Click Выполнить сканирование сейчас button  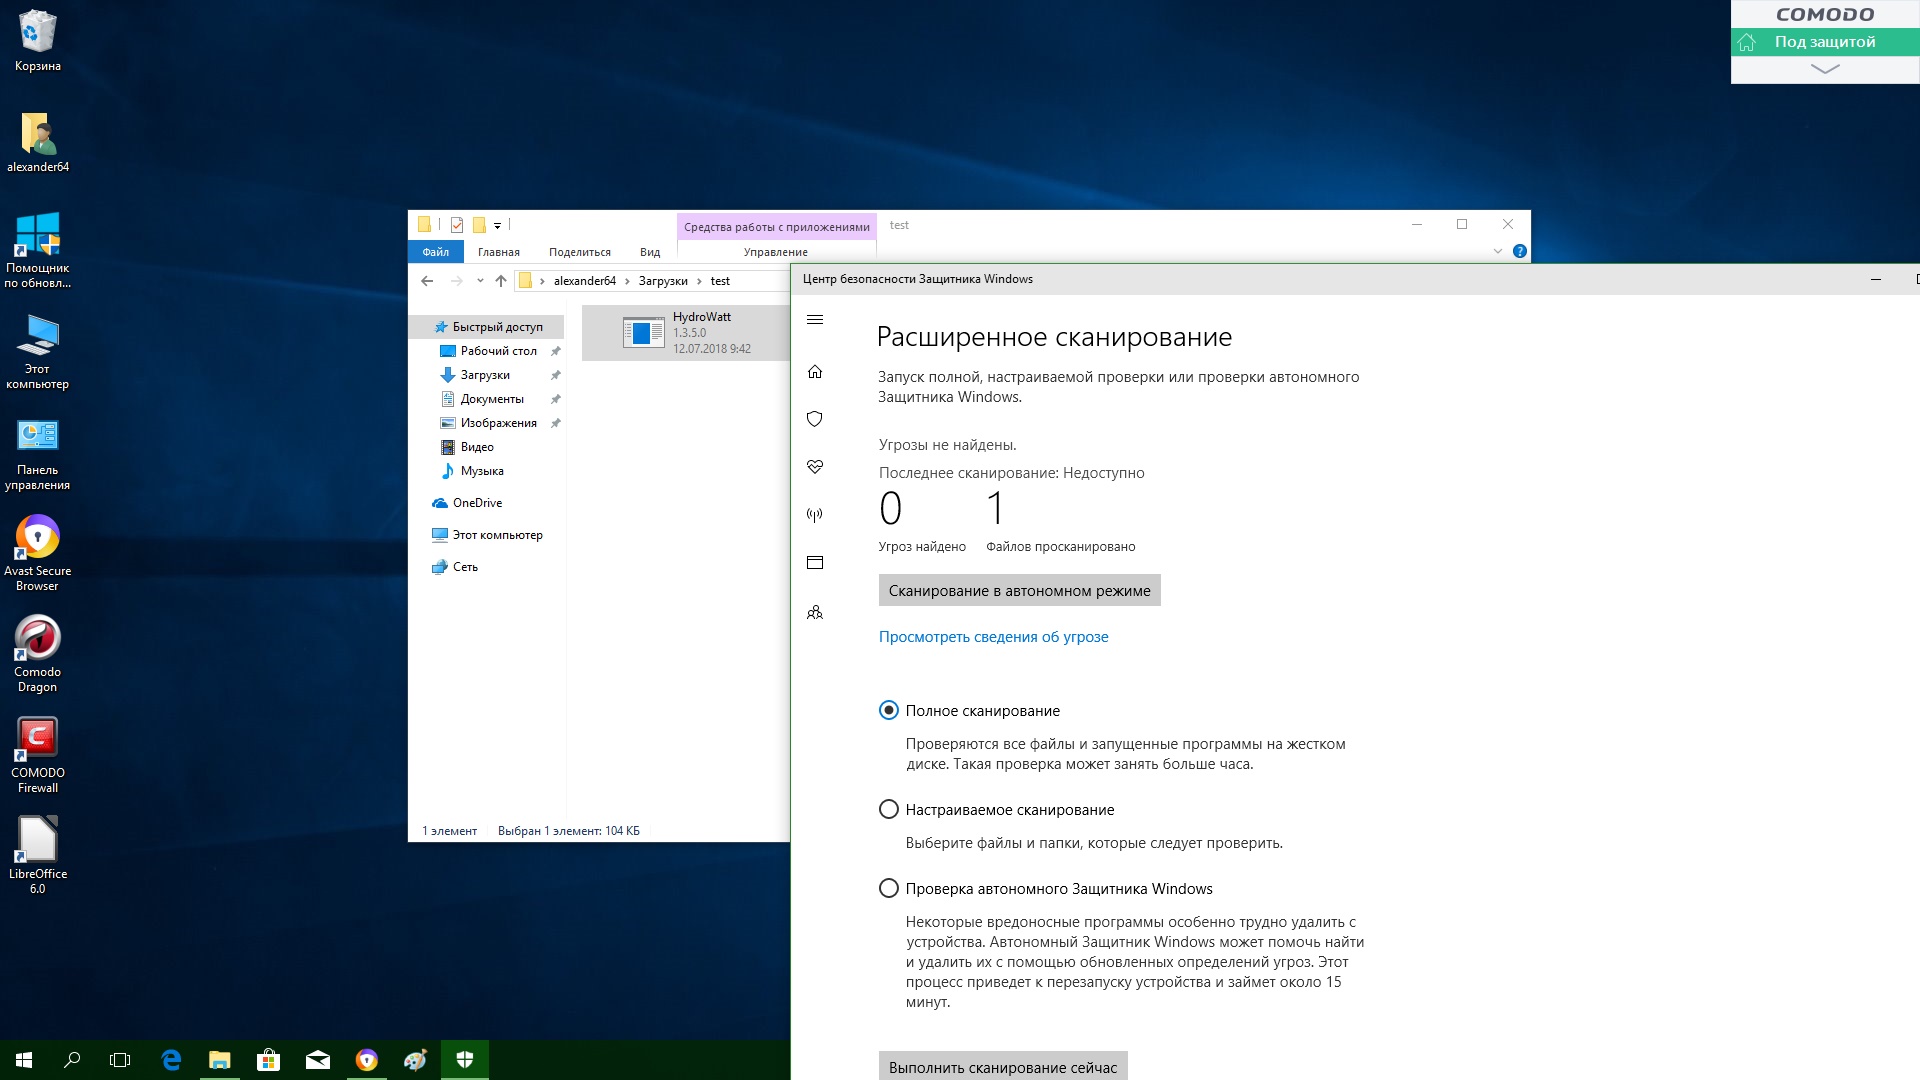(x=1002, y=1066)
